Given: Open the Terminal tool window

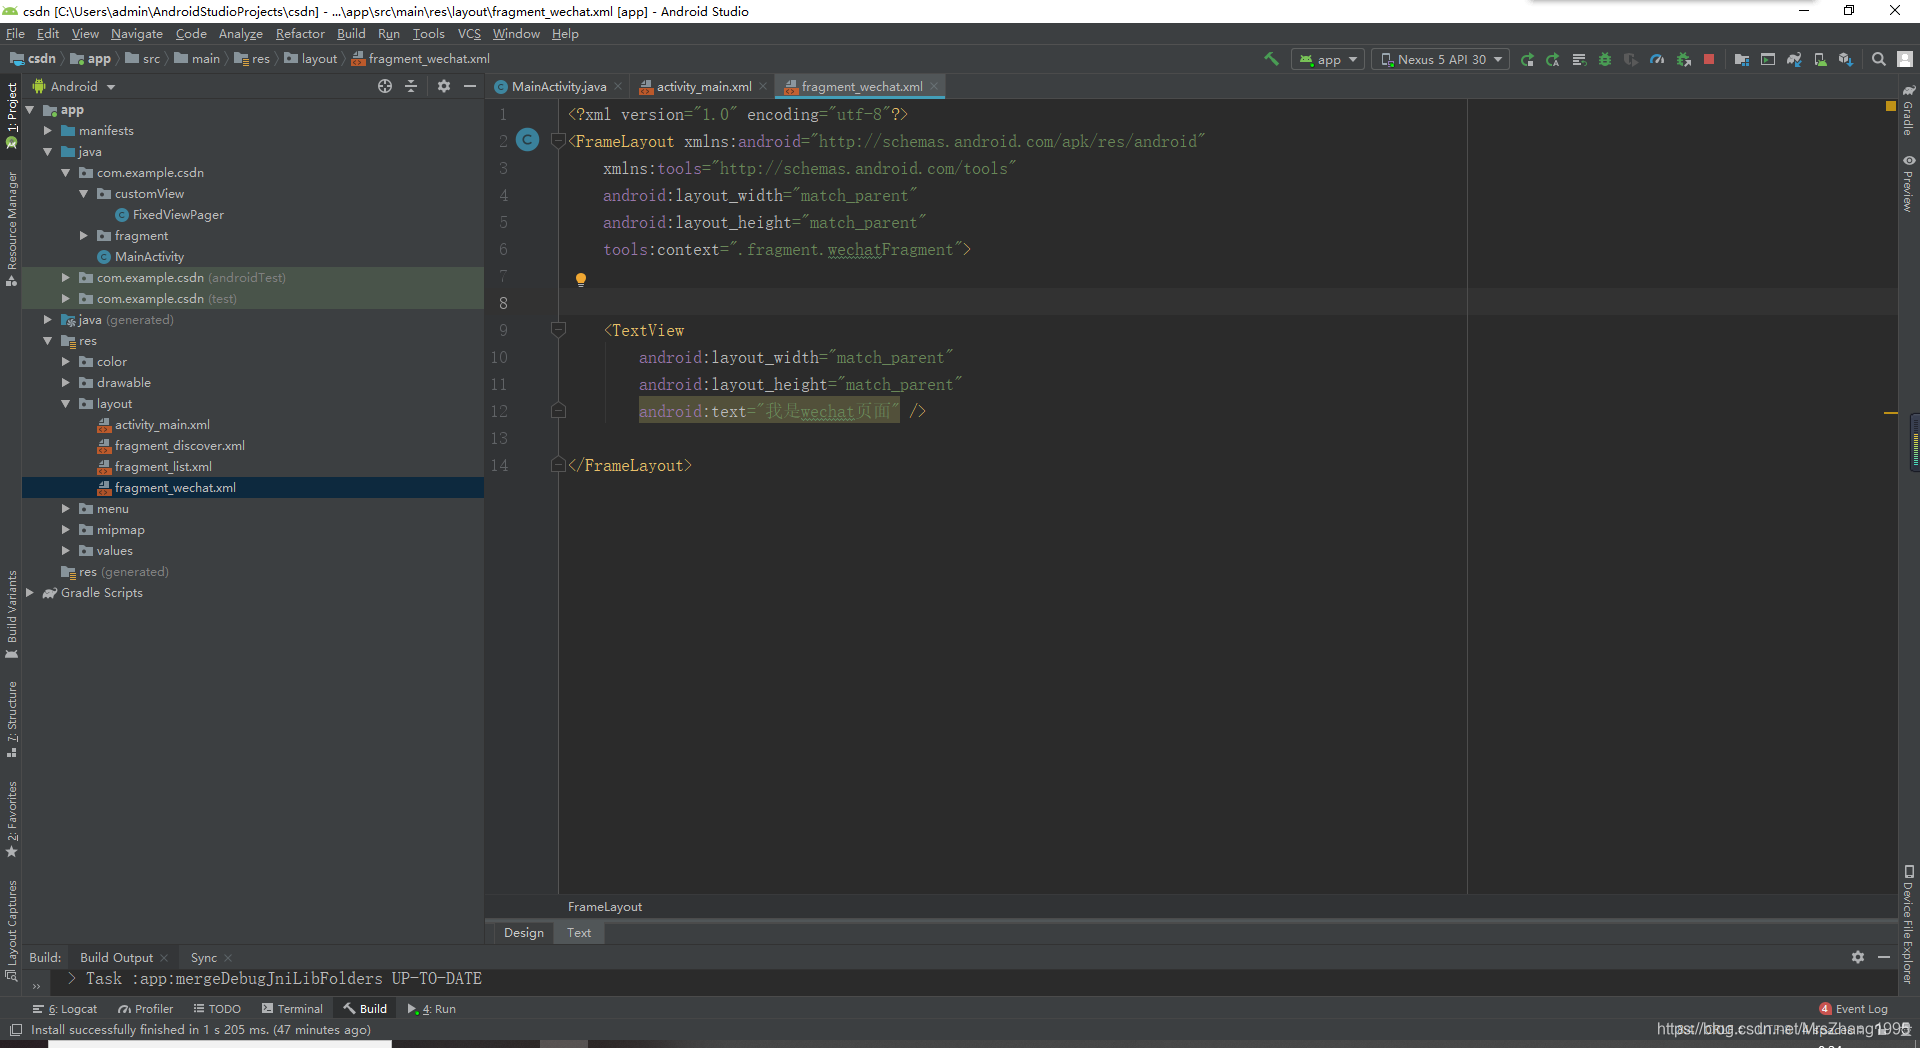Looking at the screenshot, I should coord(292,1009).
